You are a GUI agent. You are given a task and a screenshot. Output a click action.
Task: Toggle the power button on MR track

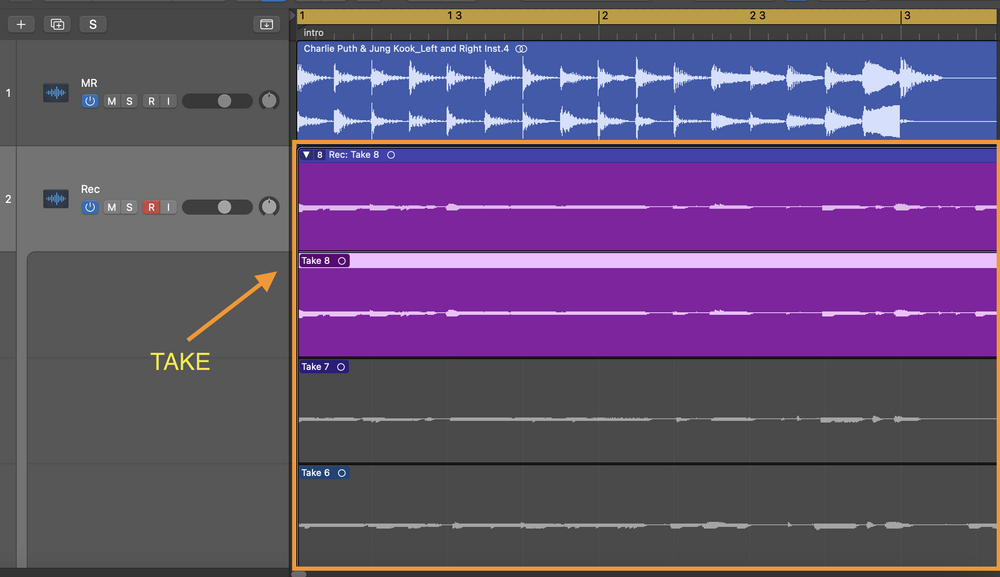click(x=90, y=101)
